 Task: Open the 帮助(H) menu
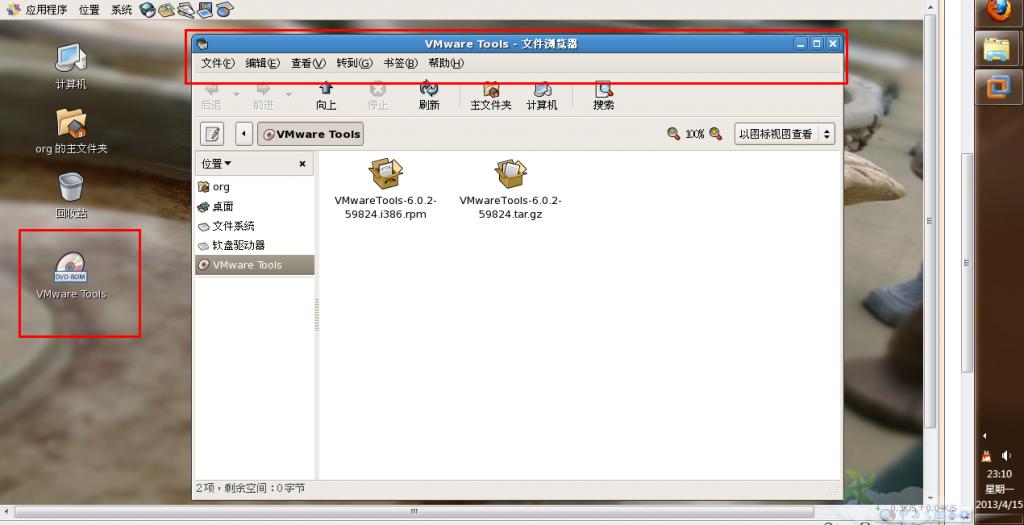coord(445,63)
